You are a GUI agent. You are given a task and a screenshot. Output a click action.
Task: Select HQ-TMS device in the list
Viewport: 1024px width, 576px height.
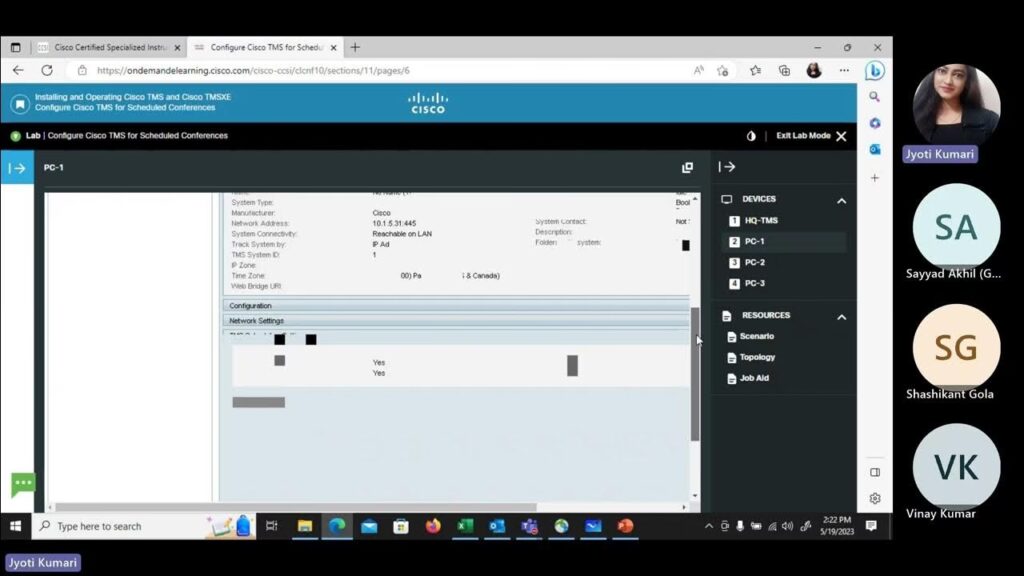[760, 221]
